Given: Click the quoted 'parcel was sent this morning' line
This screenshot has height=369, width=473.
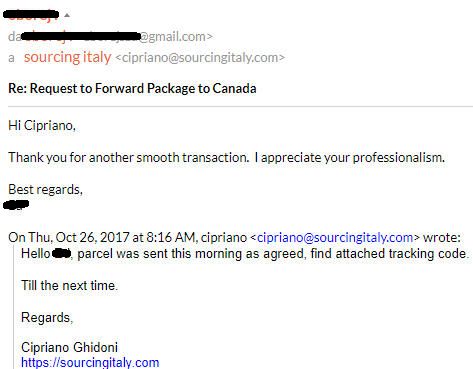Looking at the screenshot, I should coord(245,254).
